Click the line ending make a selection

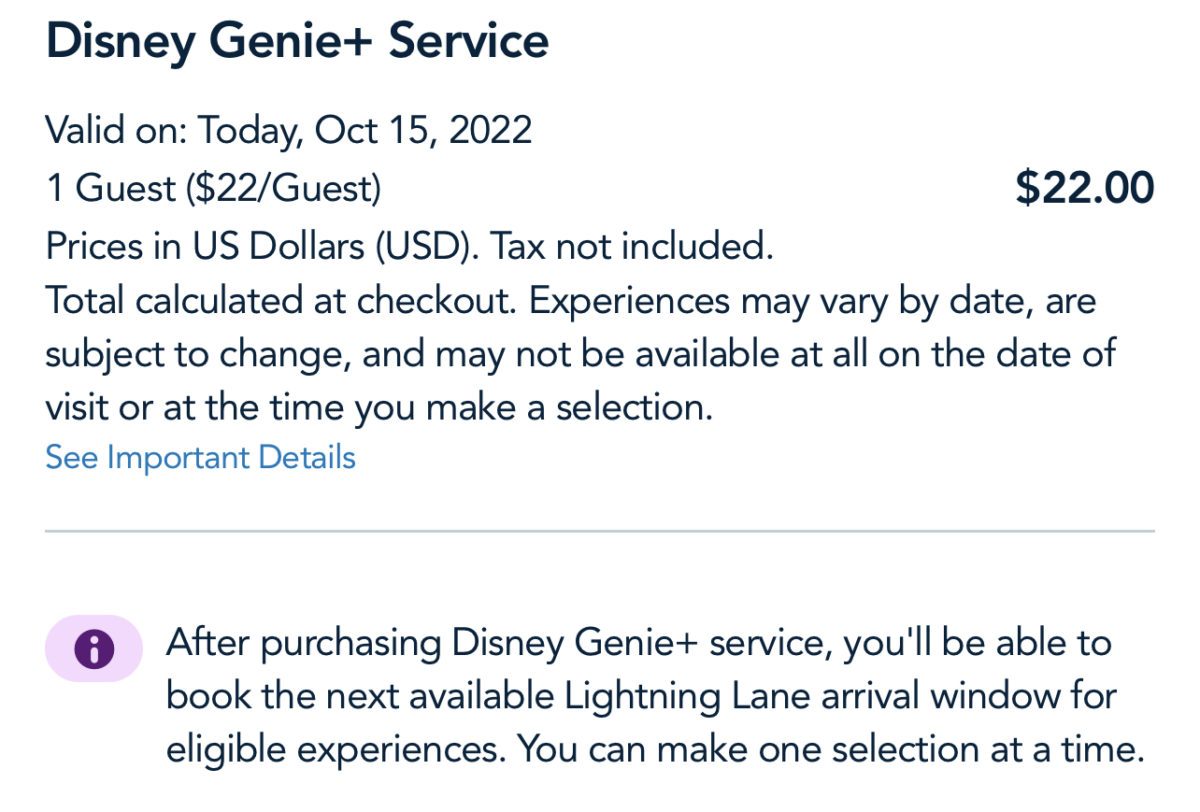[x=378, y=409]
